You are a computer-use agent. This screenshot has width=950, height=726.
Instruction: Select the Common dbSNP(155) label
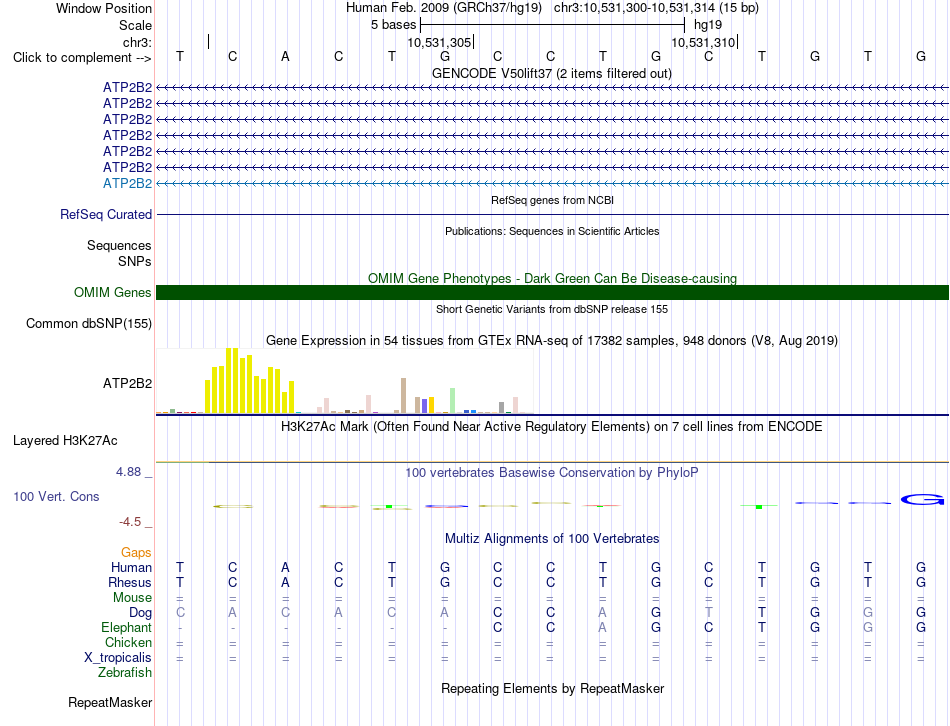pos(88,324)
